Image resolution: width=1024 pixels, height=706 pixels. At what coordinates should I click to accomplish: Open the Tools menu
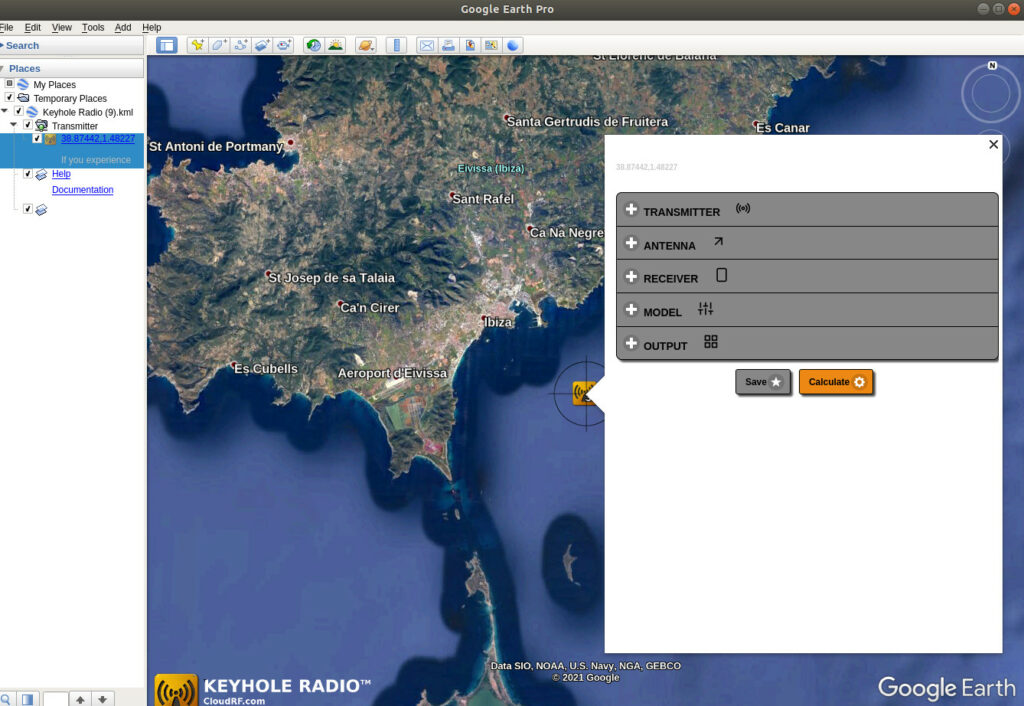(93, 27)
